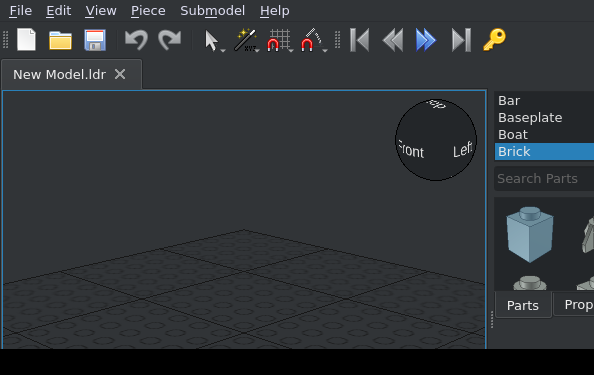Click the golden key icon

pos(494,39)
